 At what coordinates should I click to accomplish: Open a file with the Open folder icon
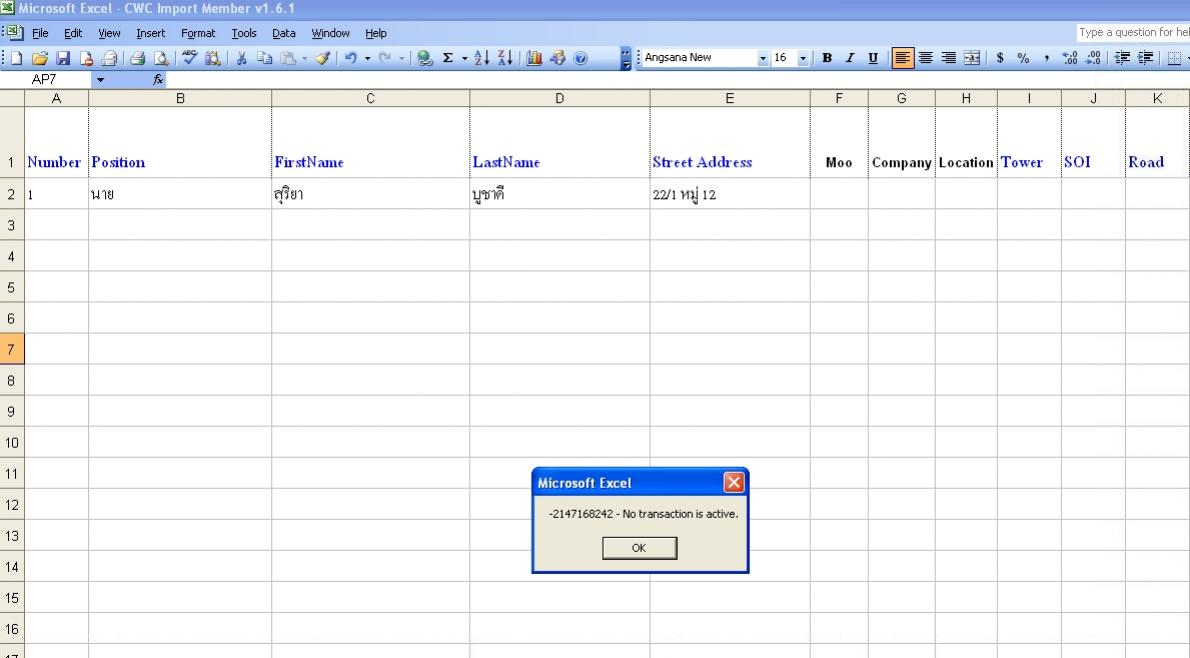pos(39,58)
